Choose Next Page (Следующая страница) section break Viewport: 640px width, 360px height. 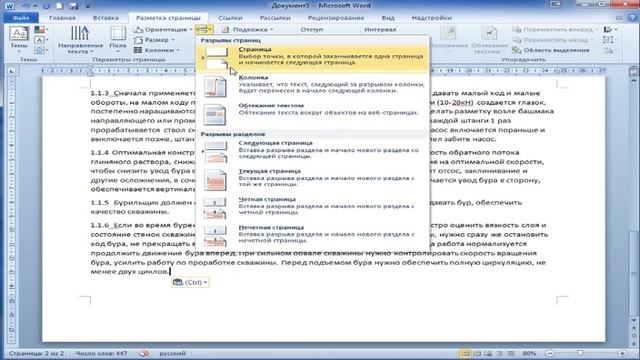click(313, 152)
